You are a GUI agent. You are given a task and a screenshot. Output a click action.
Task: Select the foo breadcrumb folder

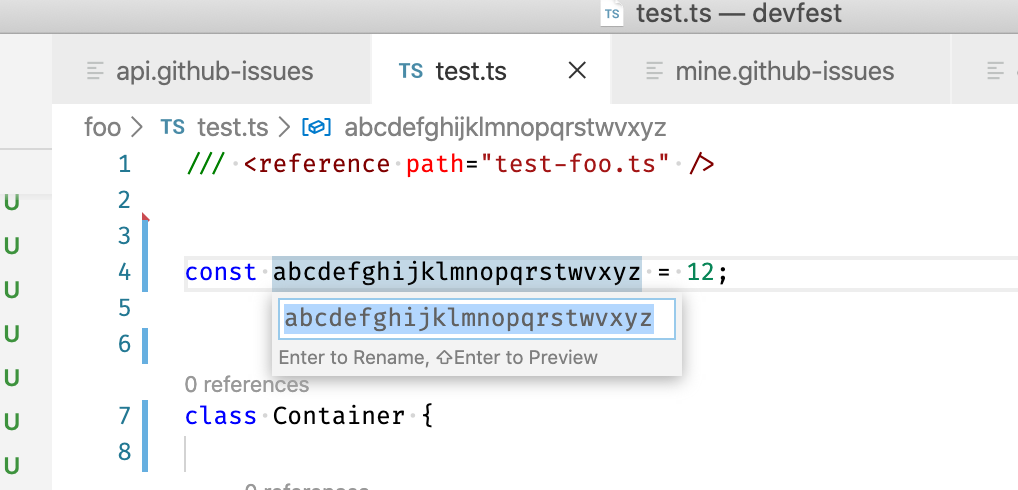pyautogui.click(x=102, y=127)
